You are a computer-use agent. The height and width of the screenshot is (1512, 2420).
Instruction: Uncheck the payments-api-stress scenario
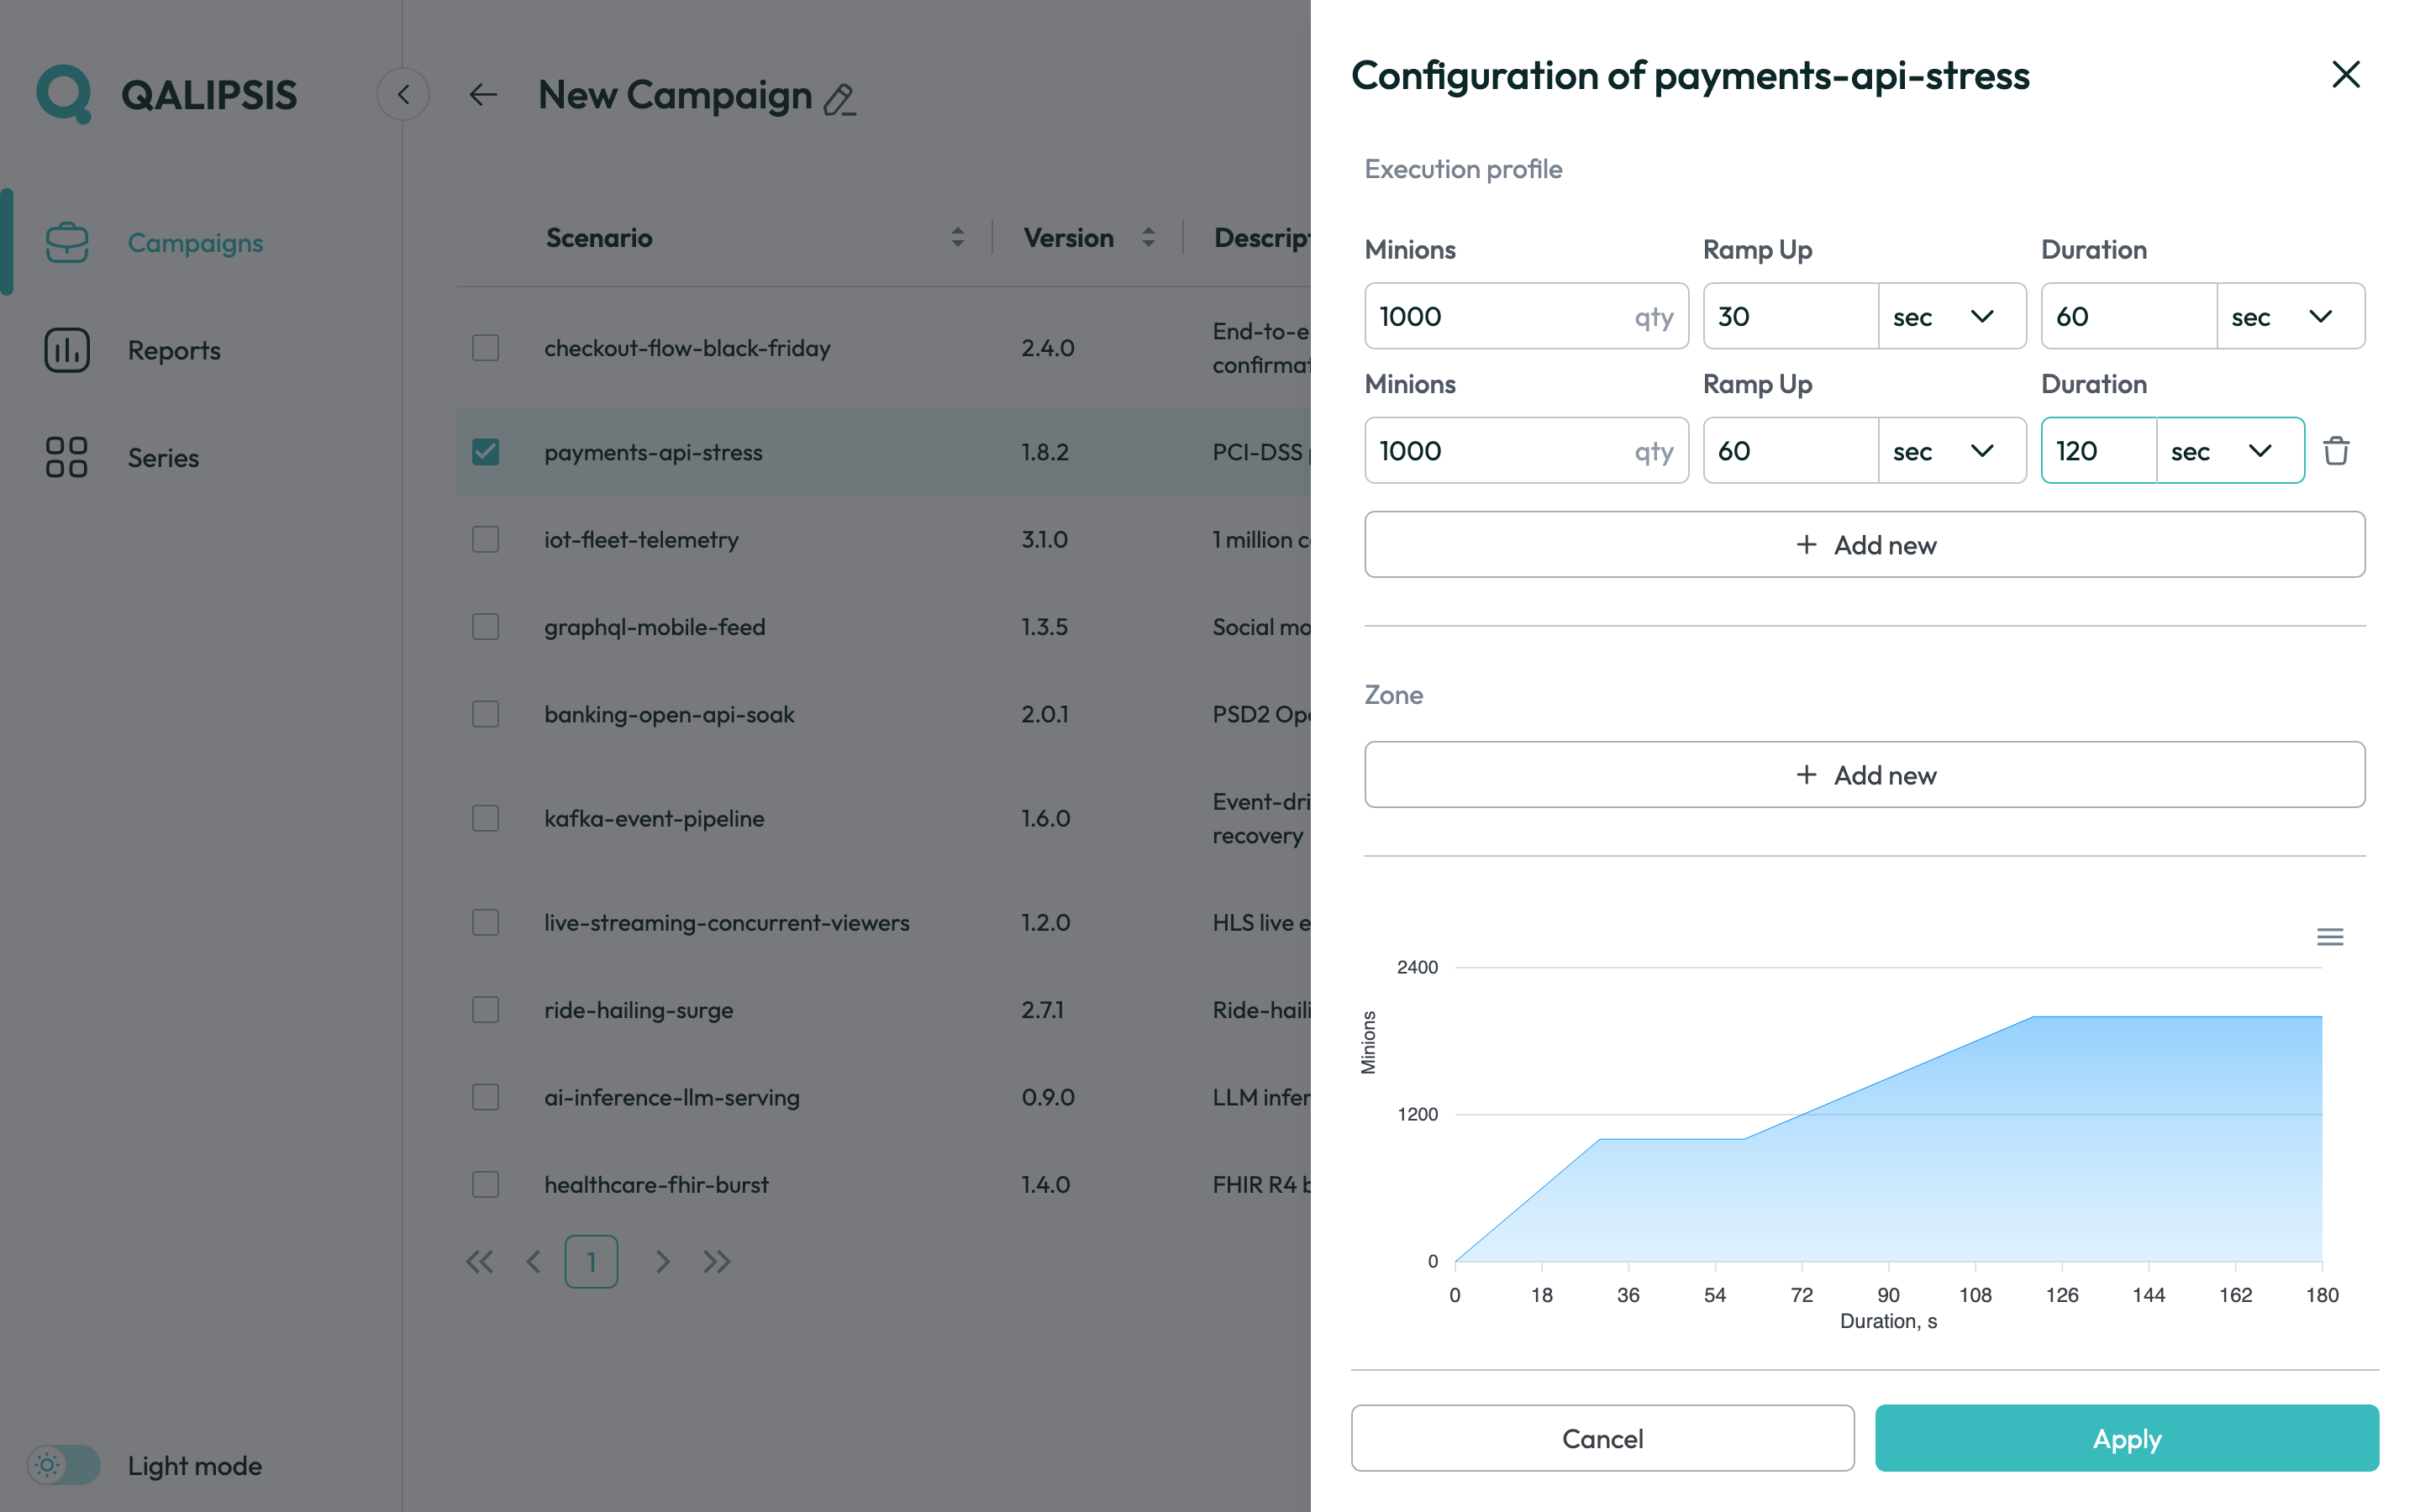click(x=486, y=452)
